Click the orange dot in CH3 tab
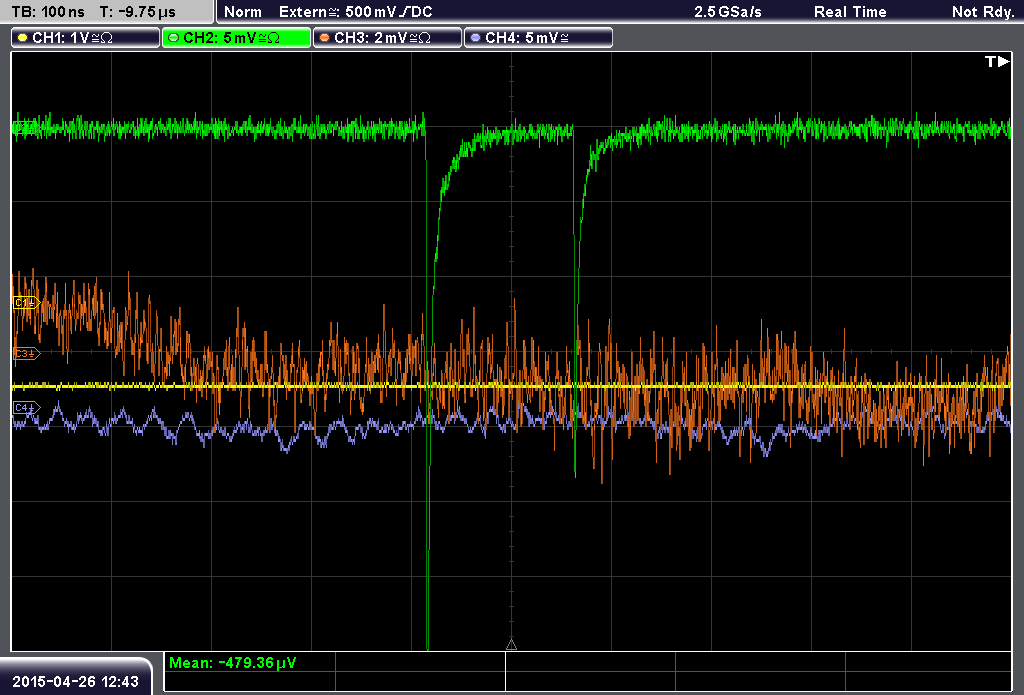Viewport: 1024px width, 695px height. [325, 38]
